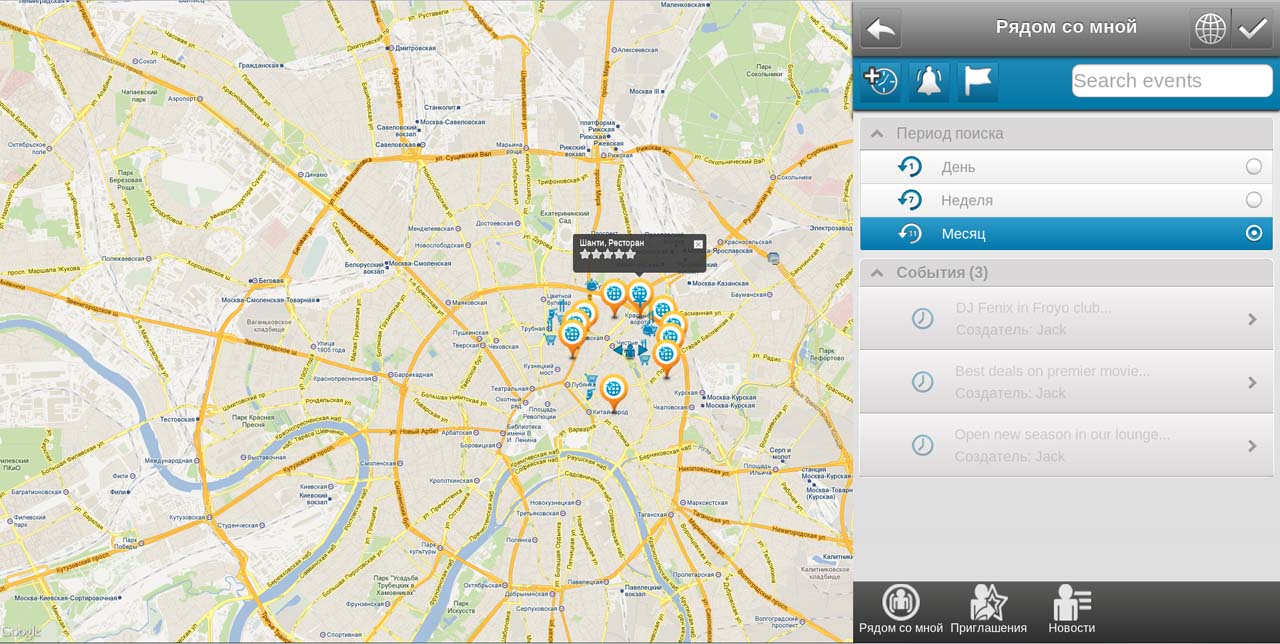Focus the Search events field
Viewport: 1280px width, 644px height.
(1172, 81)
